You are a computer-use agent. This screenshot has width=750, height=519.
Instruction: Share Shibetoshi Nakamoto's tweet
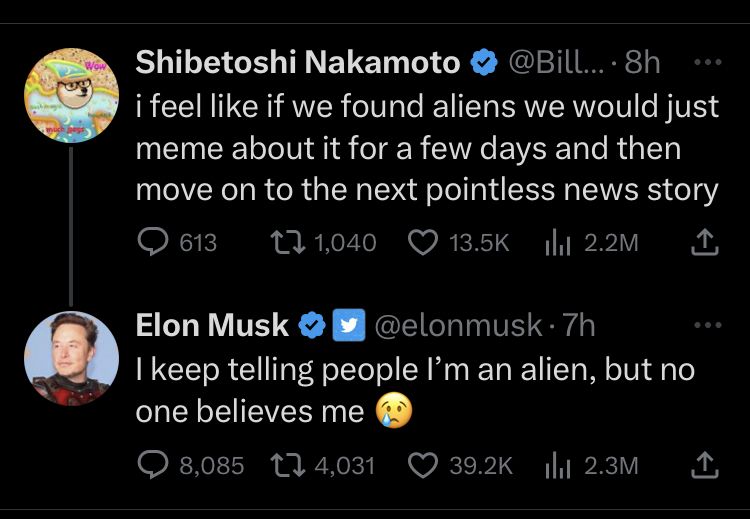tap(705, 242)
